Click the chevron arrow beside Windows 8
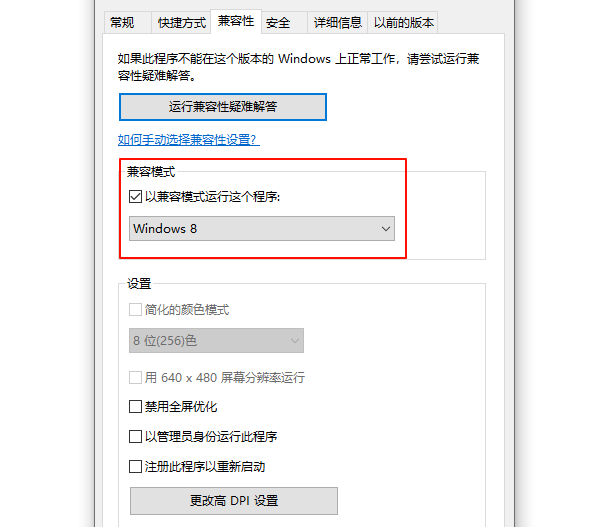 [386, 229]
